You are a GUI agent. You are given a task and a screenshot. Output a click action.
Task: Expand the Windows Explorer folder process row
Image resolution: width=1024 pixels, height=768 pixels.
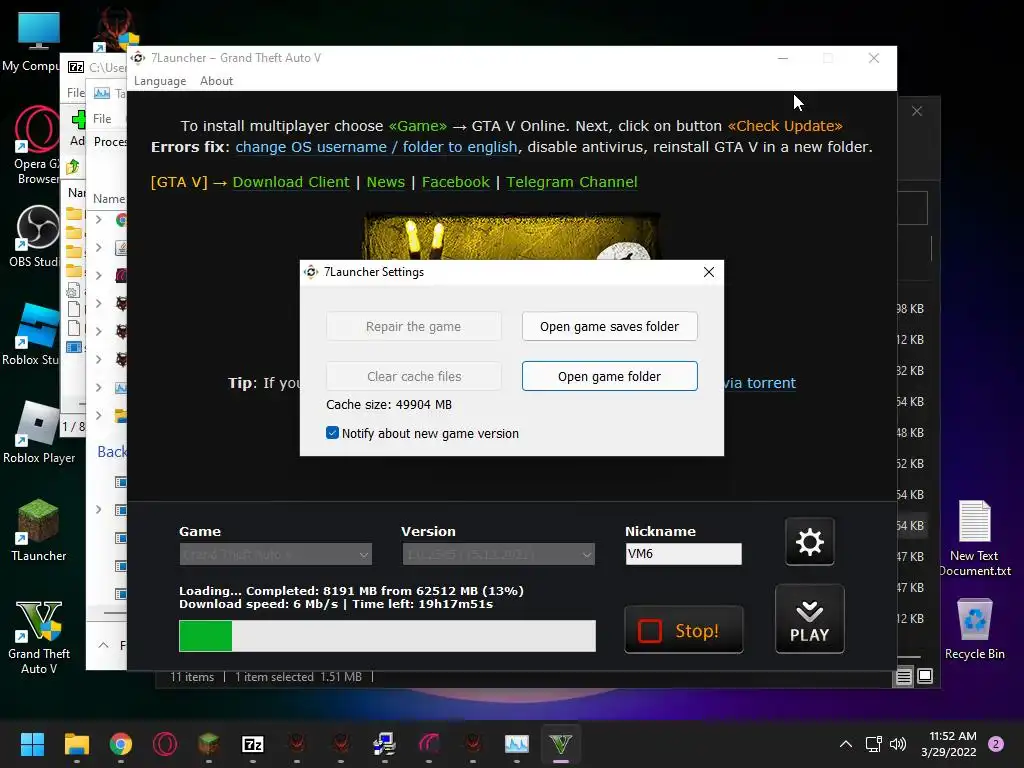pyautogui.click(x=99, y=415)
